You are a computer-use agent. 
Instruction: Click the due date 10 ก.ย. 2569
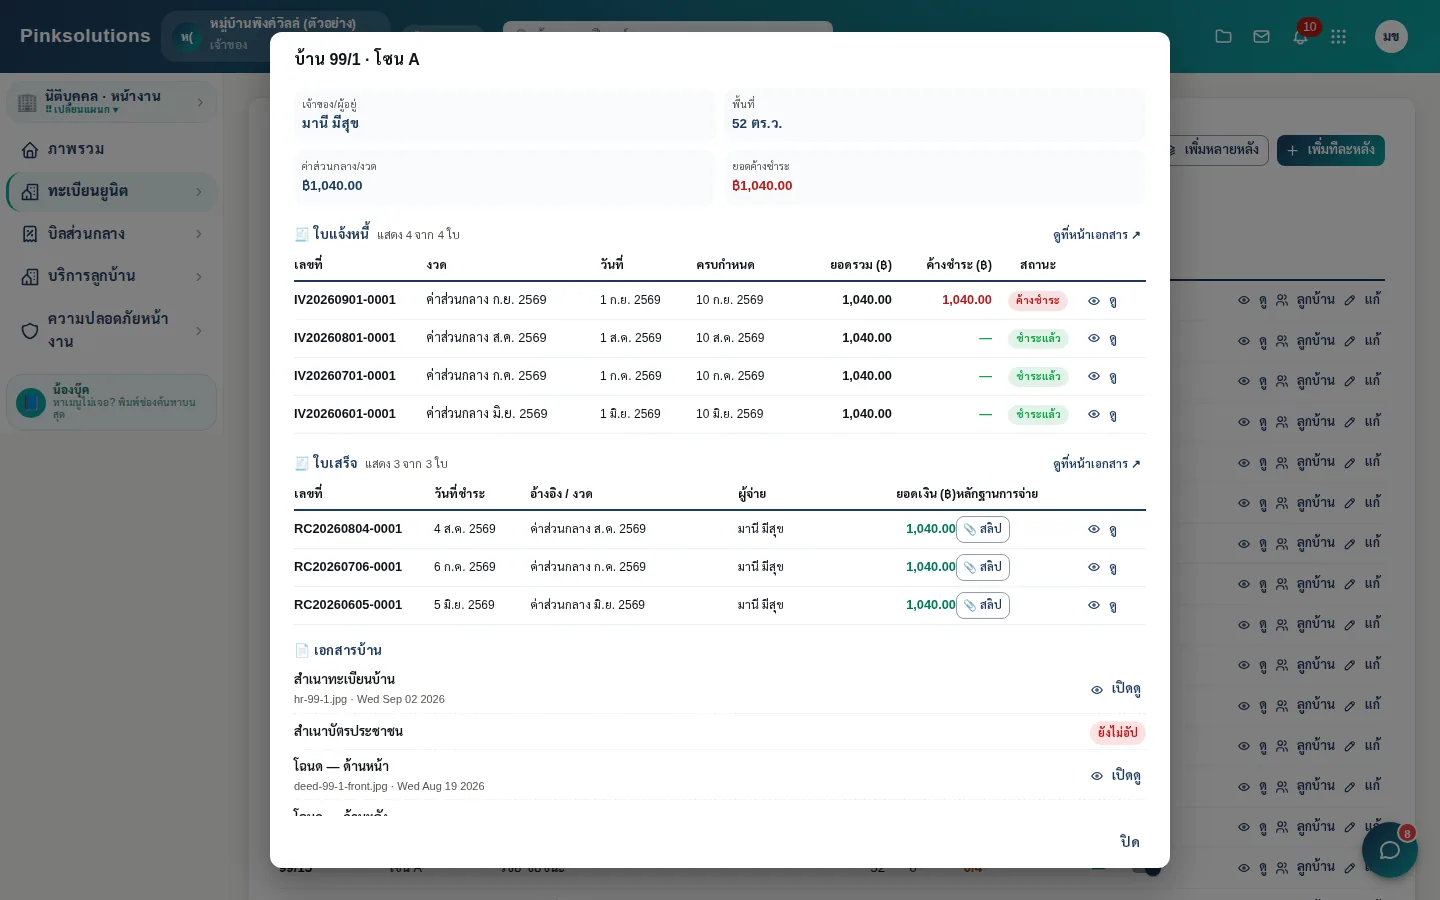click(730, 300)
